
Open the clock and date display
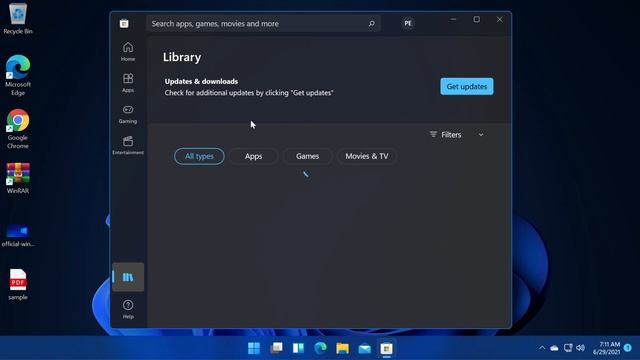pos(606,348)
